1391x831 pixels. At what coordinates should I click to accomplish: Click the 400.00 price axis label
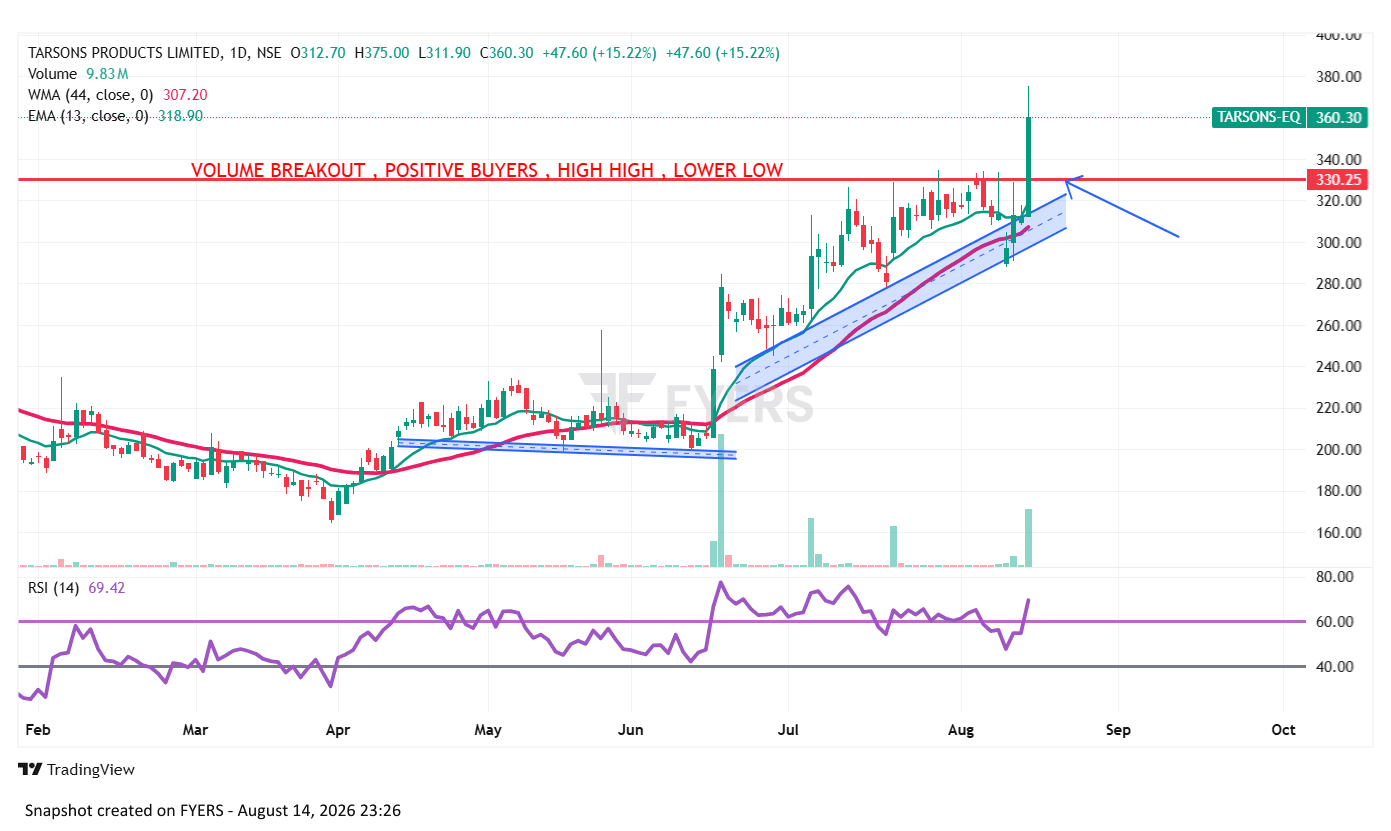point(1339,35)
